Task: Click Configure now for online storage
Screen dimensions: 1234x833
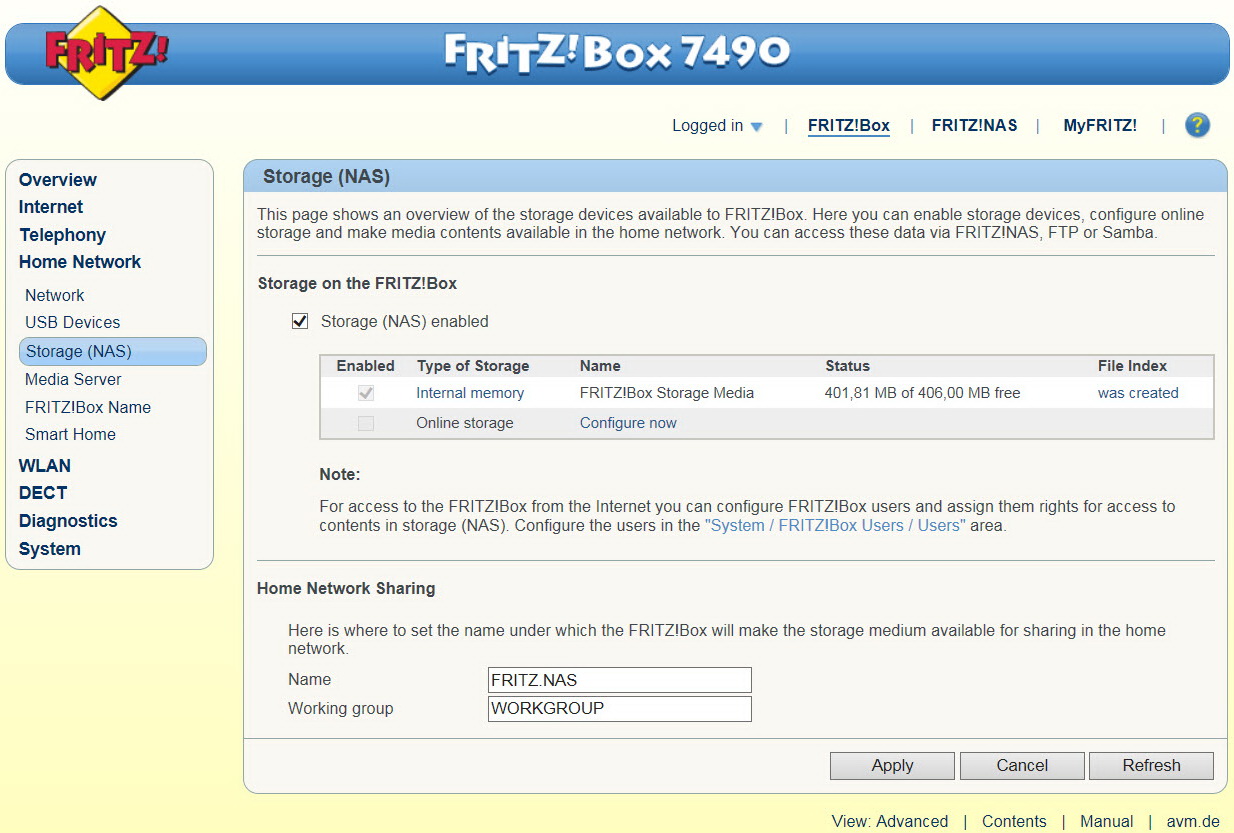Action: coord(628,423)
